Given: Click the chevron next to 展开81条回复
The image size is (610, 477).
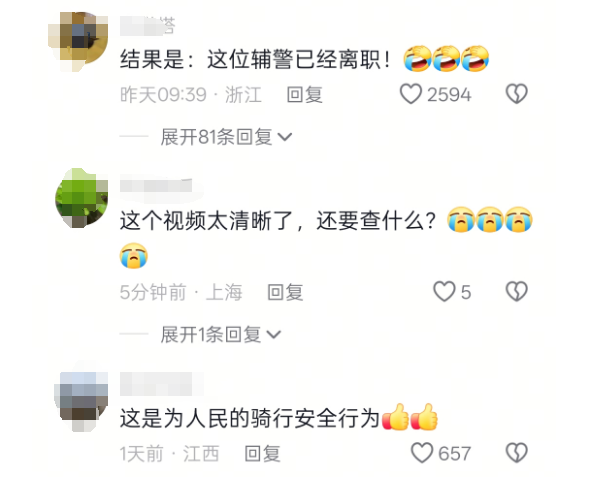Looking at the screenshot, I should [x=285, y=137].
